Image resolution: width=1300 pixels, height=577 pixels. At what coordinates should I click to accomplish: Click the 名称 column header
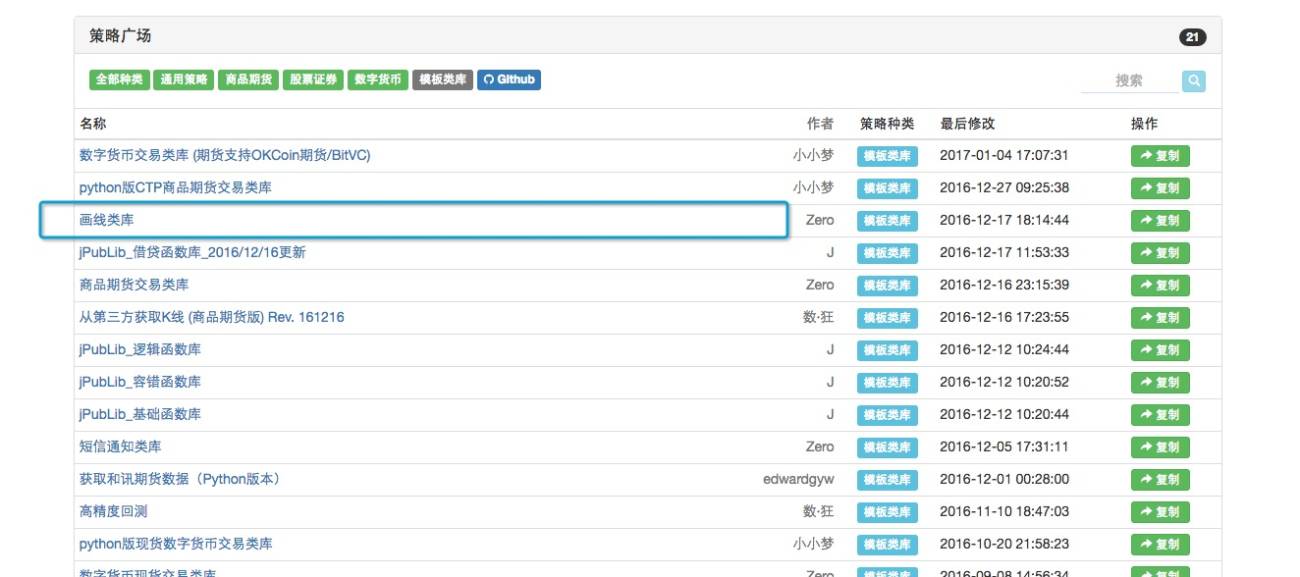[x=93, y=124]
